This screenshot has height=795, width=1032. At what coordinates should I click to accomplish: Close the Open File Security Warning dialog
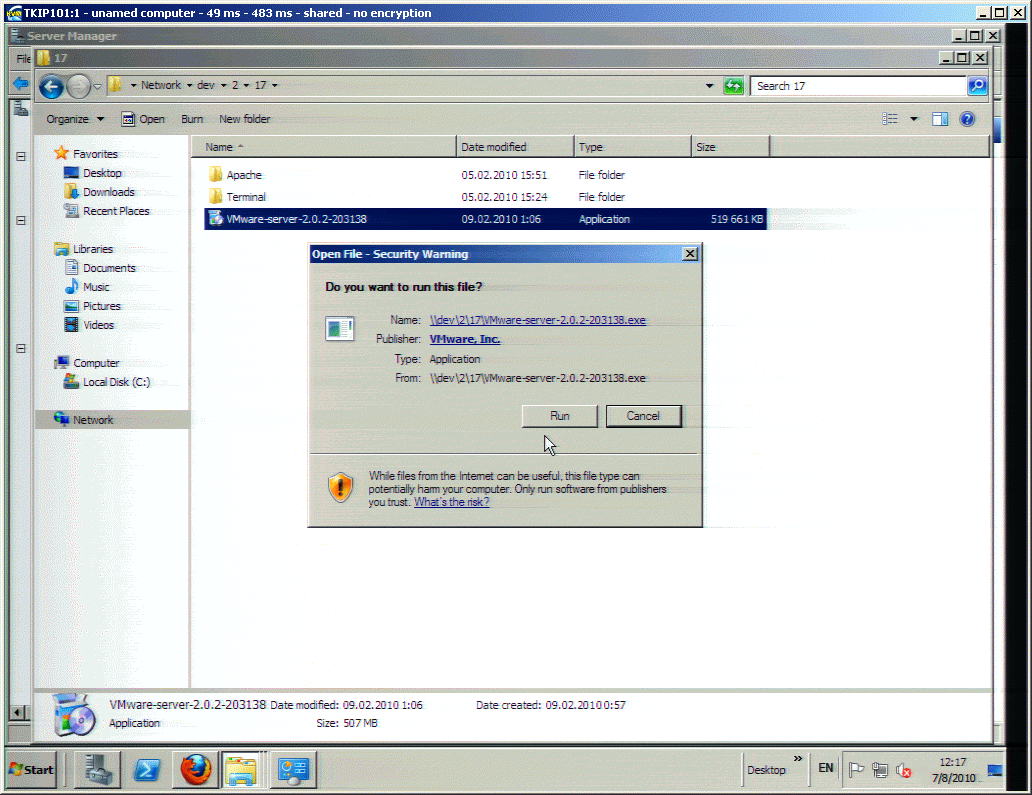[x=690, y=254]
